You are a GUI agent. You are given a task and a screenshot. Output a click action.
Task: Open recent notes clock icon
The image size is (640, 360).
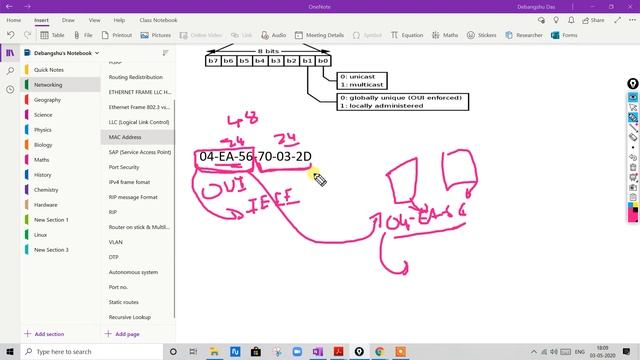coord(10,89)
